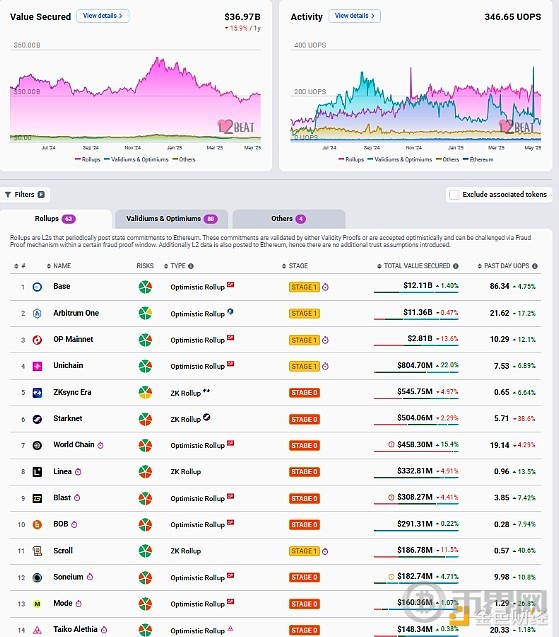
Task: Sort table by Name column header
Action: tap(59, 266)
